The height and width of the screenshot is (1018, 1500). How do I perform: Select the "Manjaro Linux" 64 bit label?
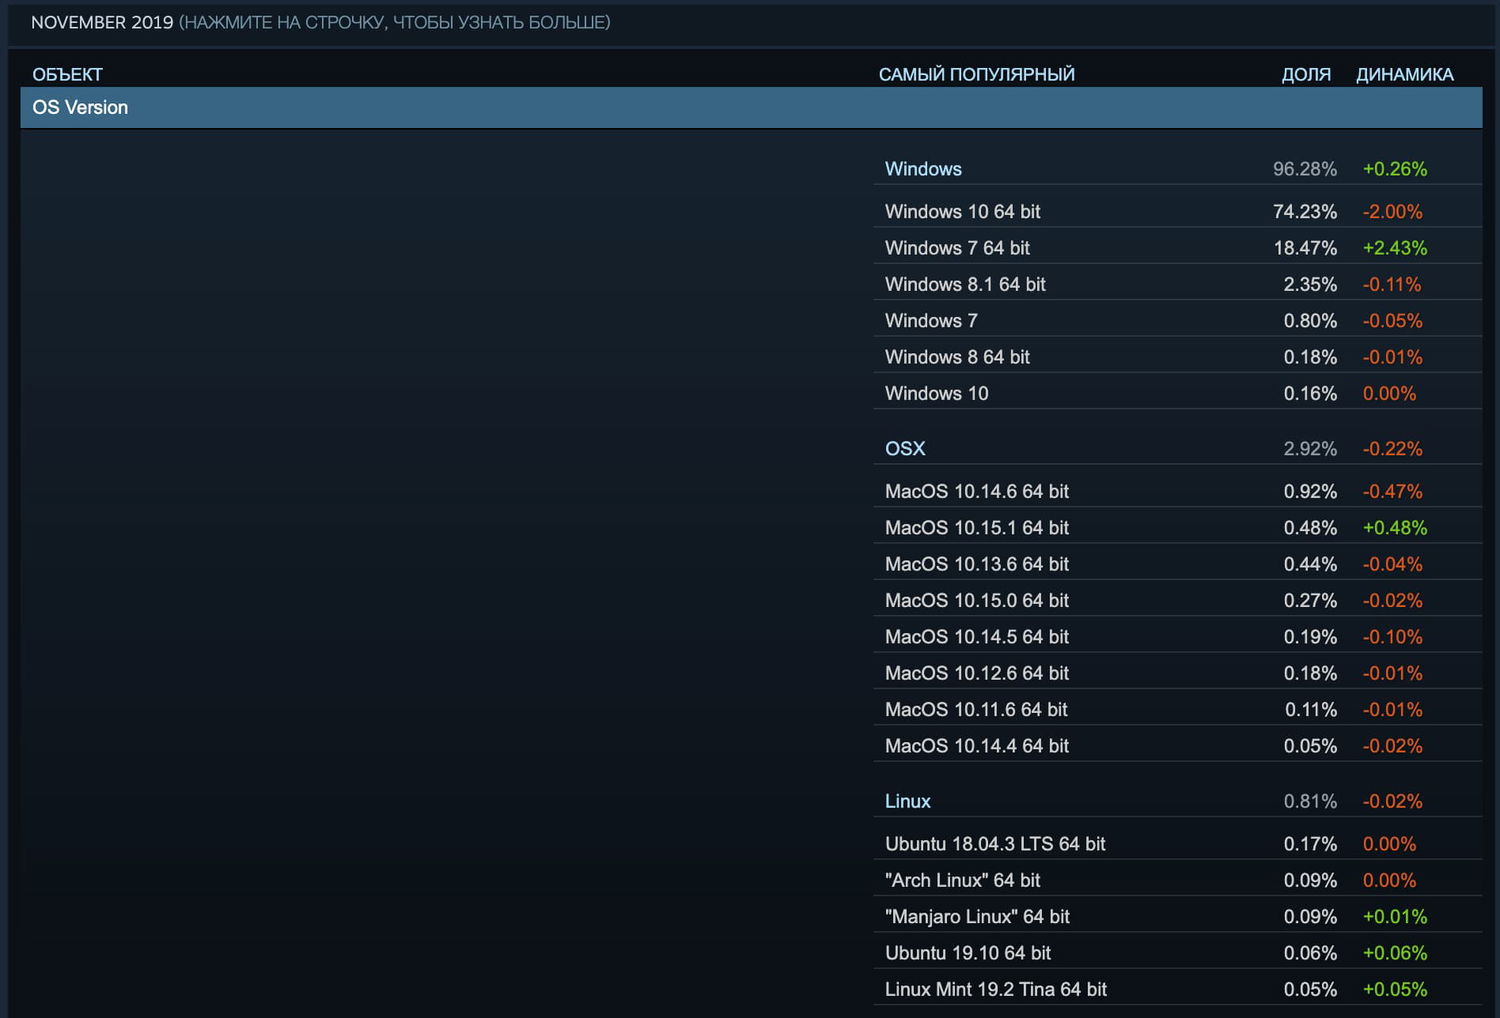coord(977,917)
